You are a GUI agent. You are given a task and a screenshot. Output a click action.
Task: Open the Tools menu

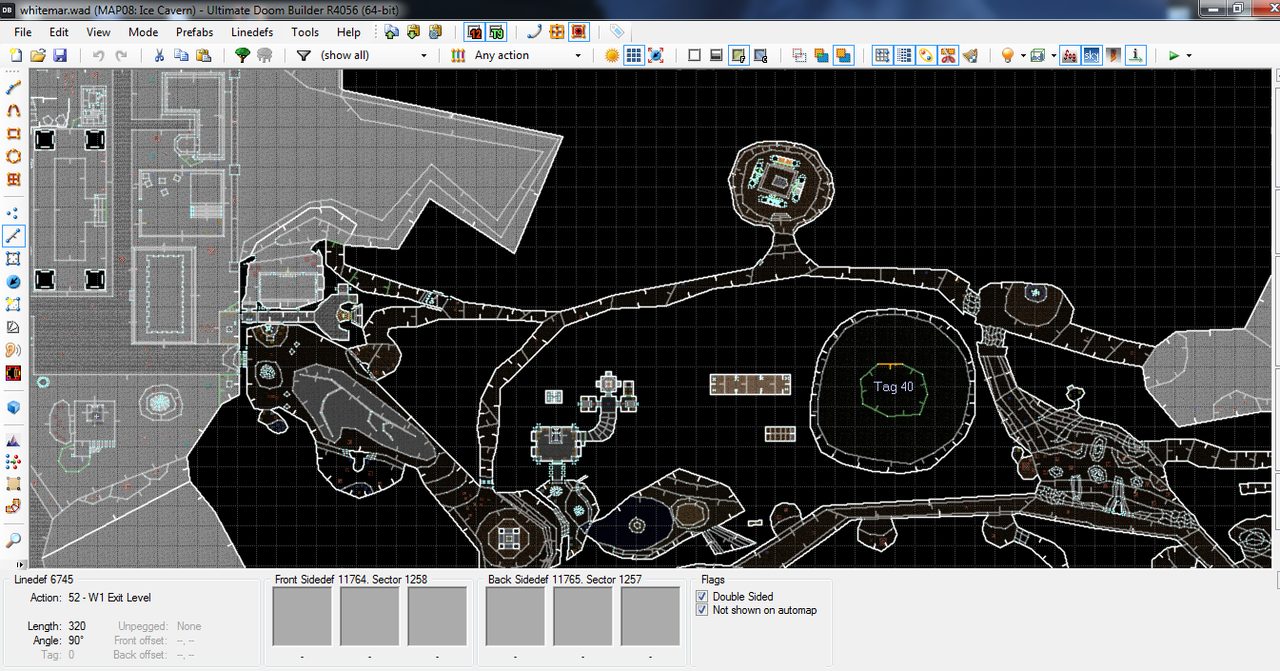pos(305,32)
